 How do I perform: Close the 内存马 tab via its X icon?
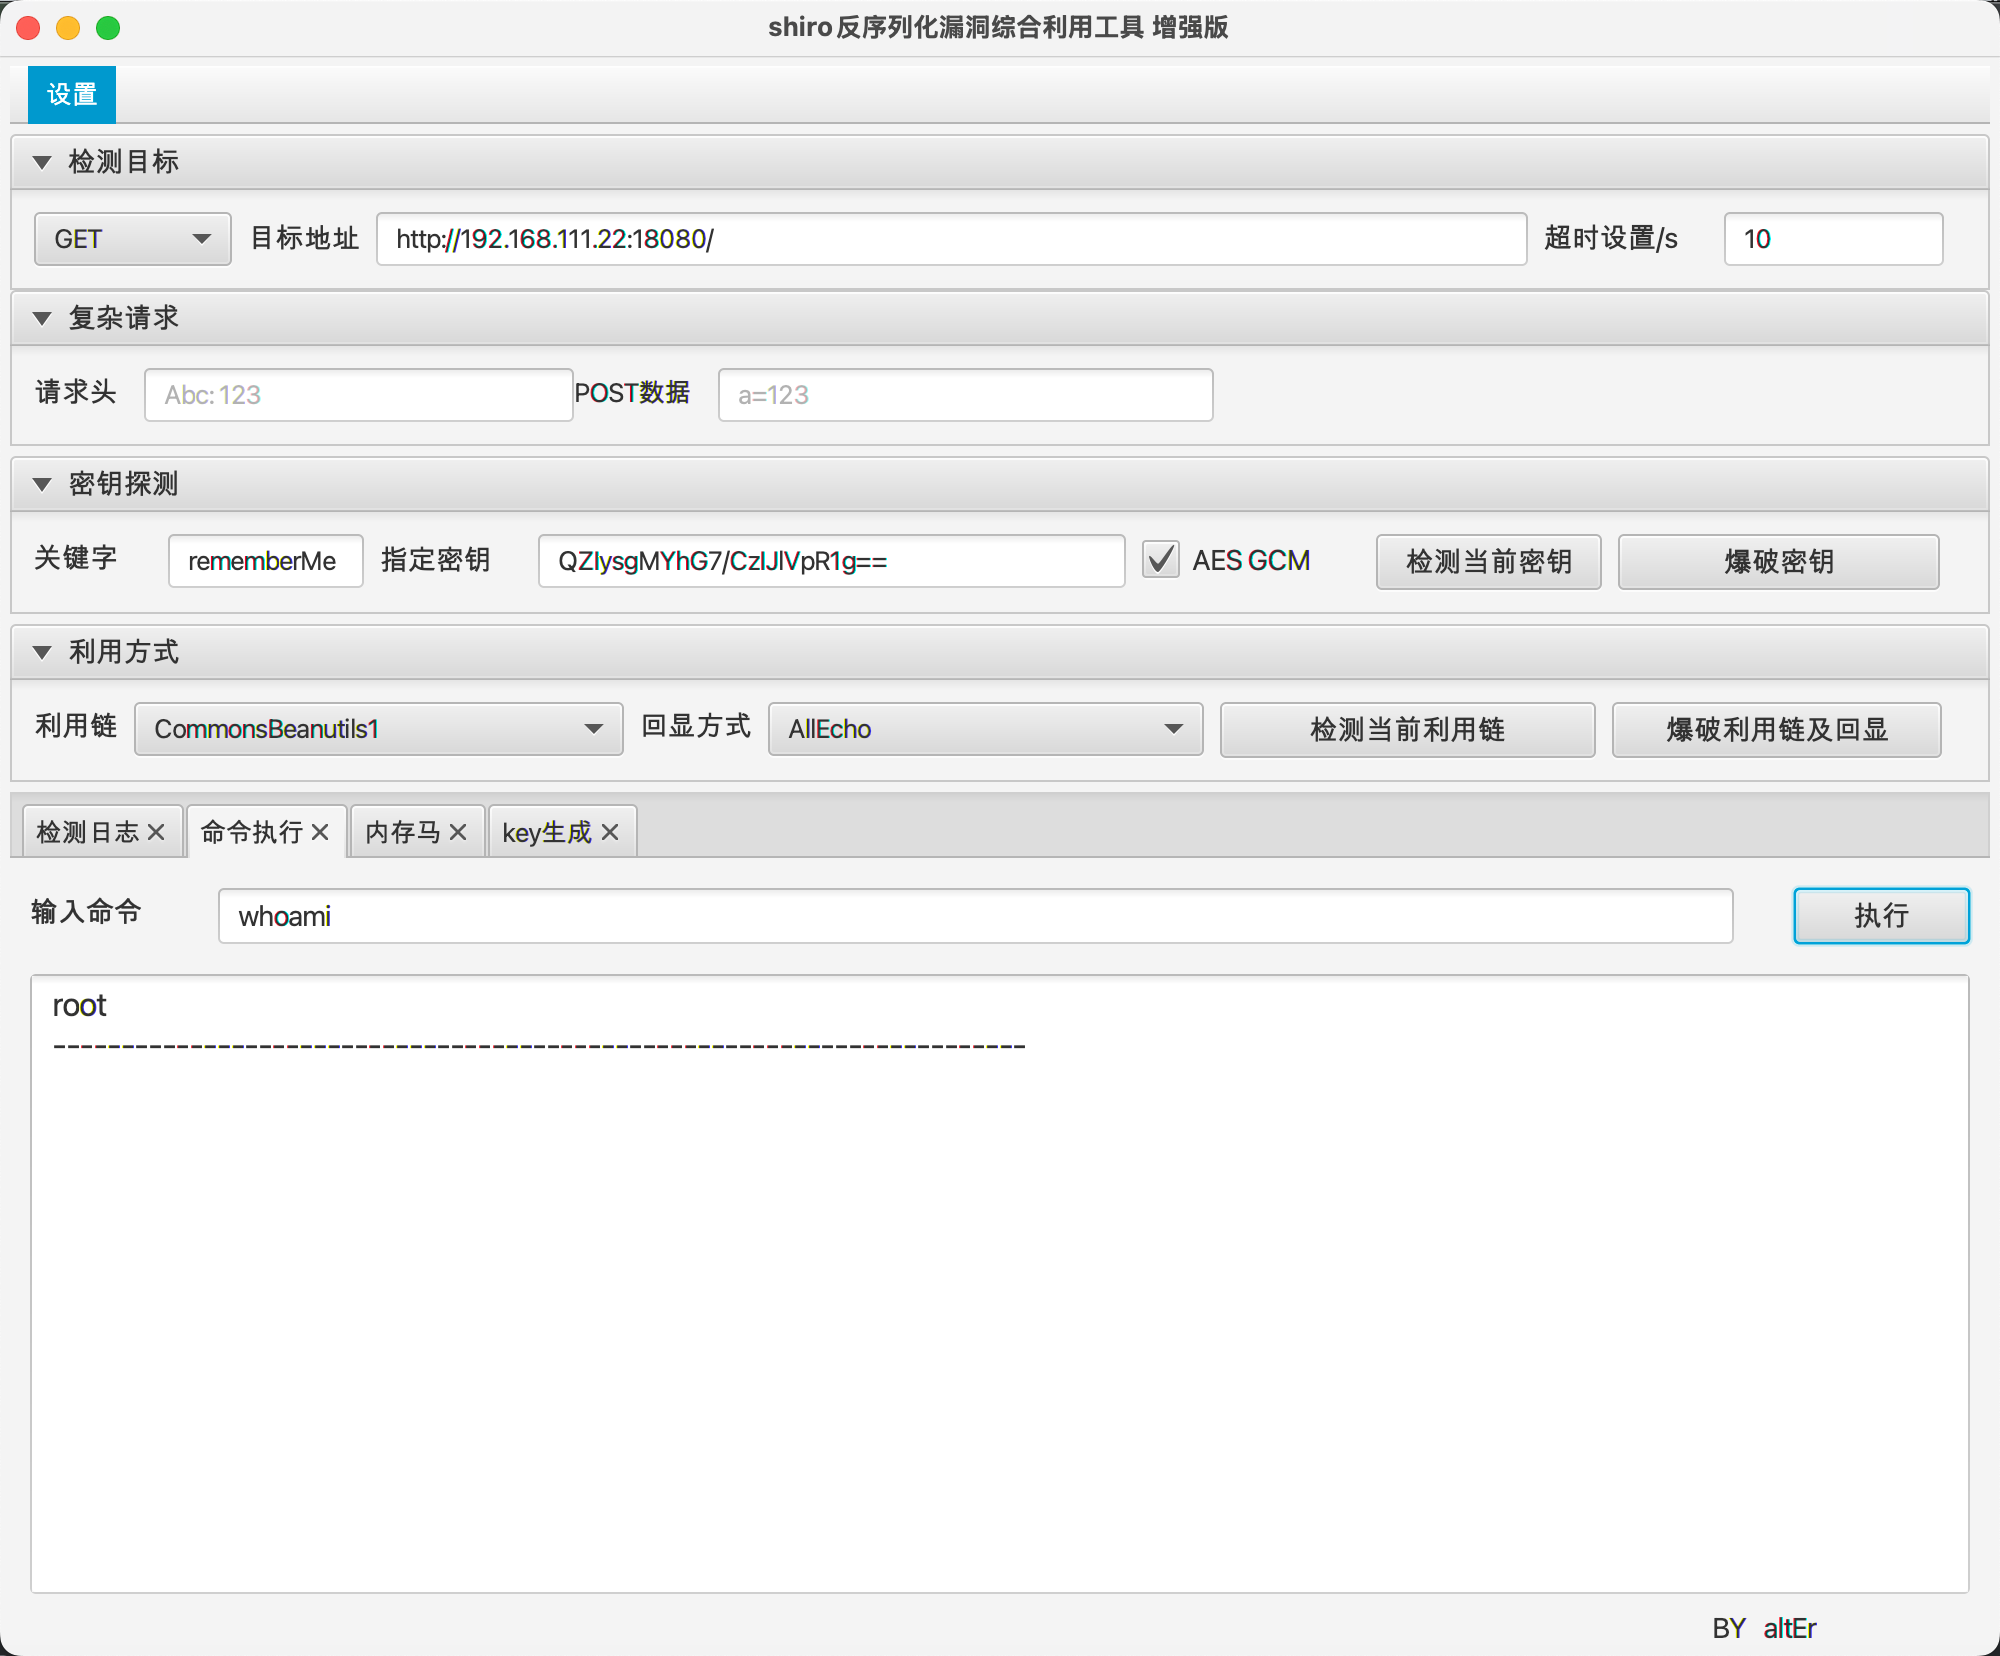tap(458, 832)
